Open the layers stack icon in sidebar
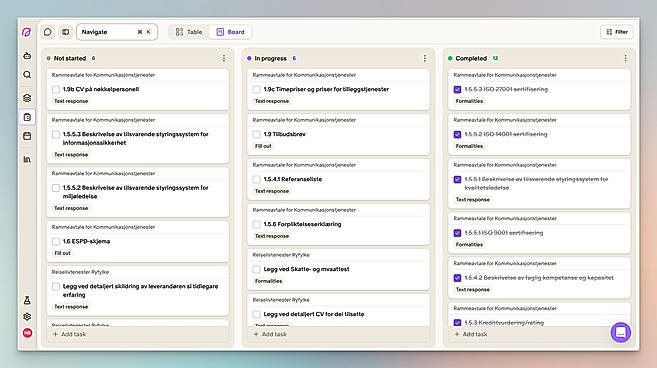This screenshot has height=368, width=657. click(27, 98)
